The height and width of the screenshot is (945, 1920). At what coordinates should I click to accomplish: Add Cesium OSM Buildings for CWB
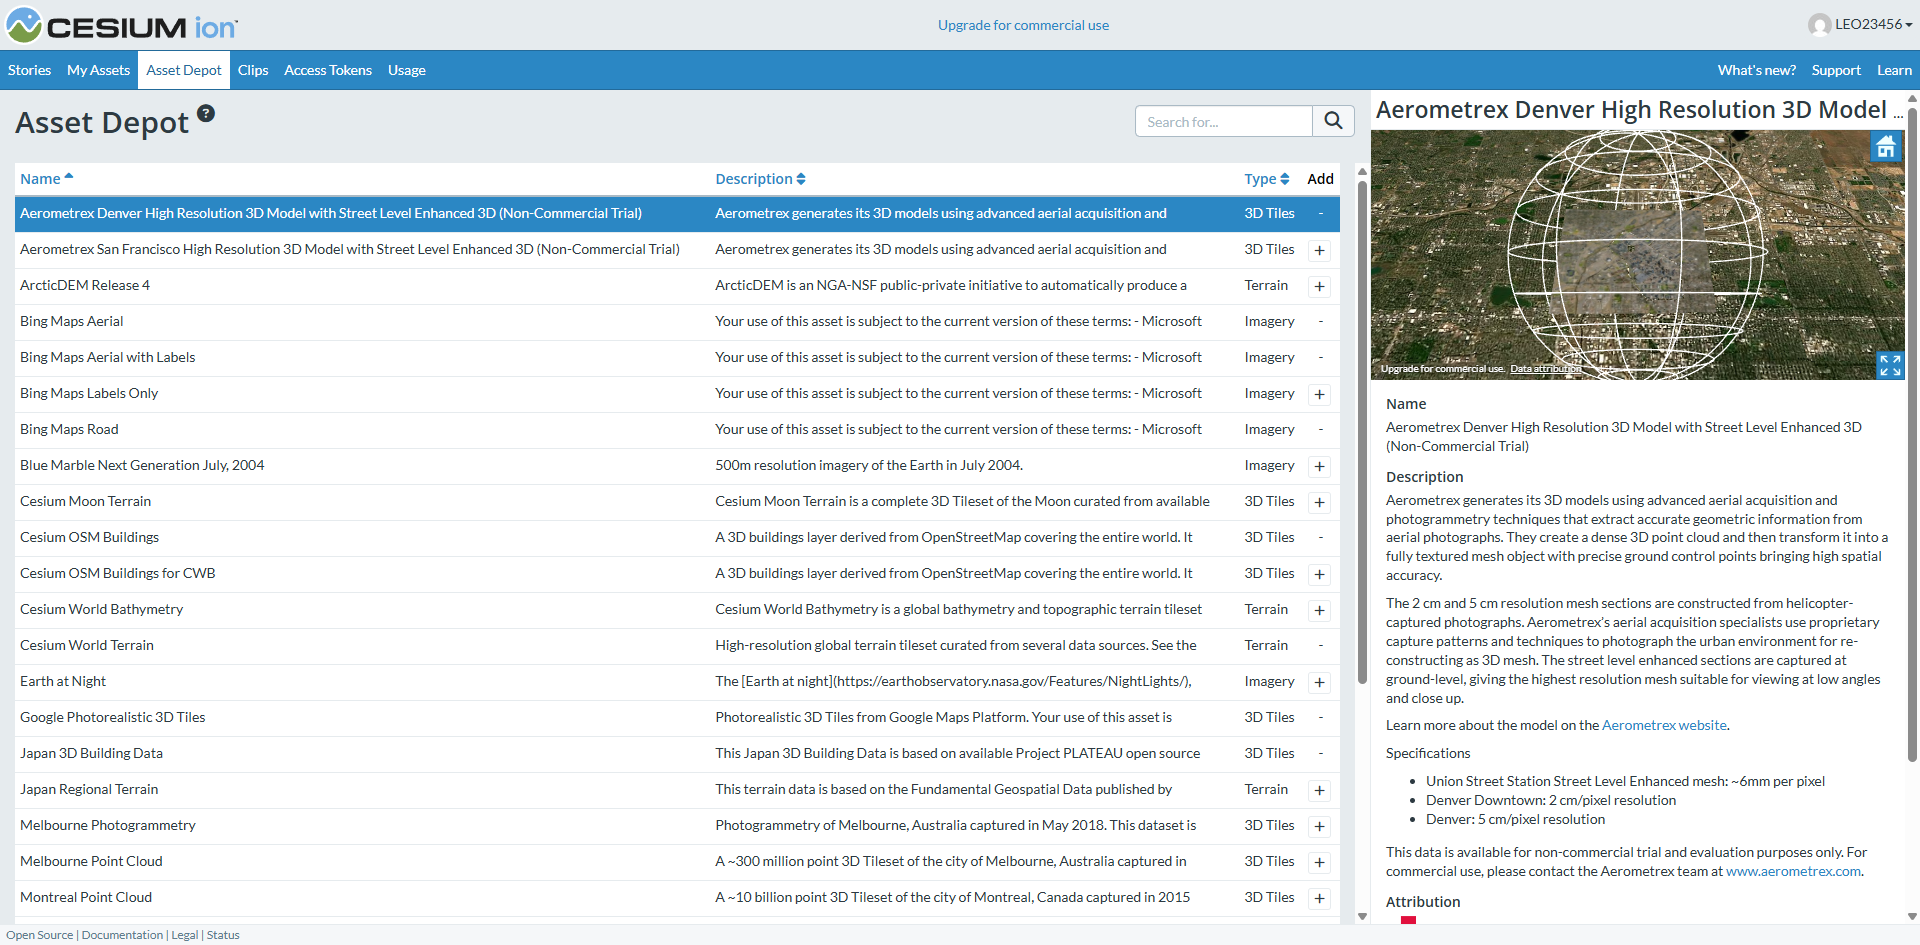pyautogui.click(x=1320, y=574)
